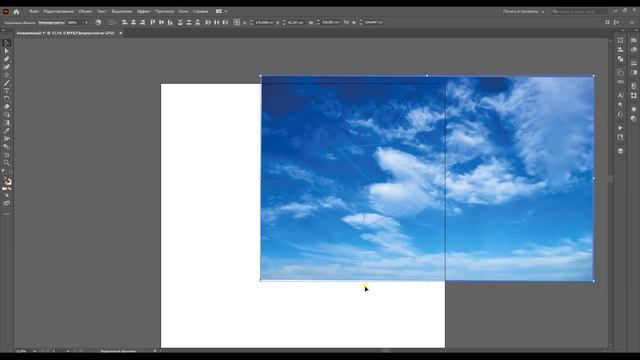This screenshot has height=360, width=640.
Task: Click Vertical Align Center icon
Action: pos(162,22)
